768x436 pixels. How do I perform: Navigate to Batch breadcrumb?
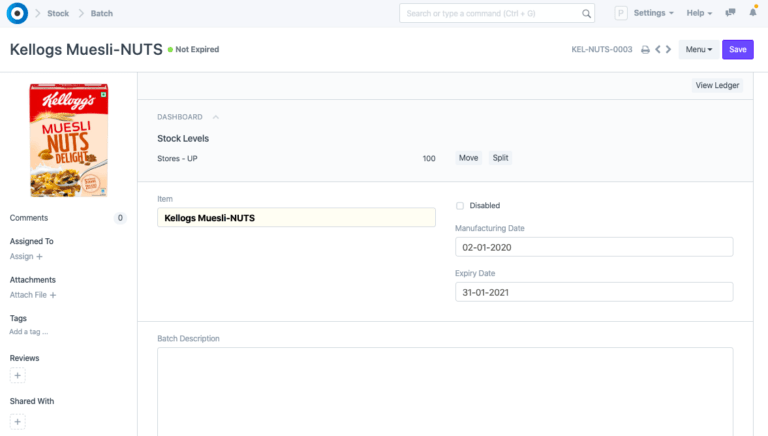pyautogui.click(x=102, y=13)
